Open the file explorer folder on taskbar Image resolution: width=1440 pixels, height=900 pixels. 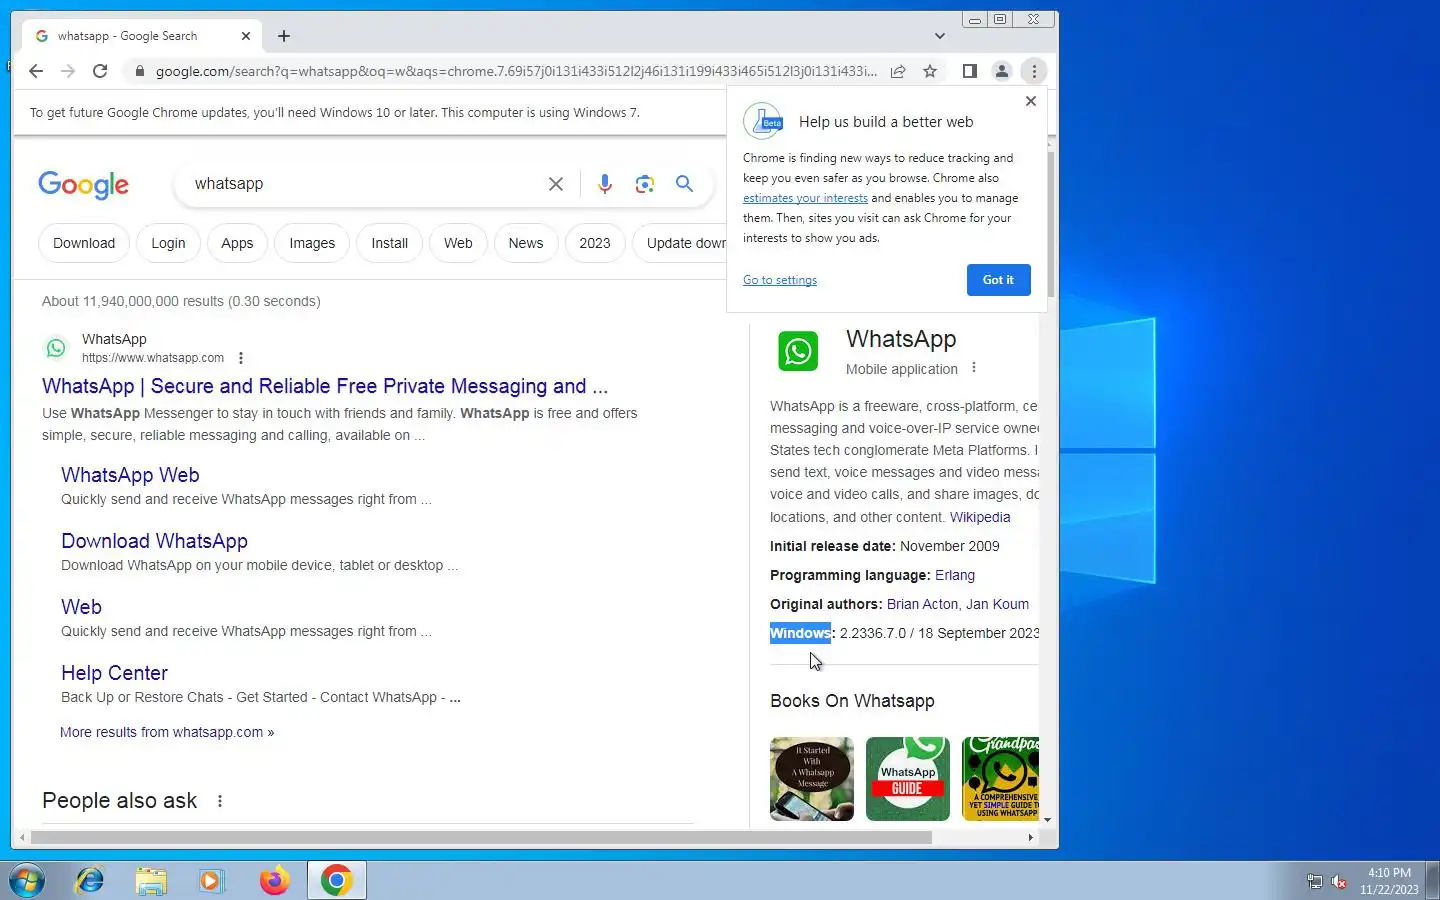151,881
